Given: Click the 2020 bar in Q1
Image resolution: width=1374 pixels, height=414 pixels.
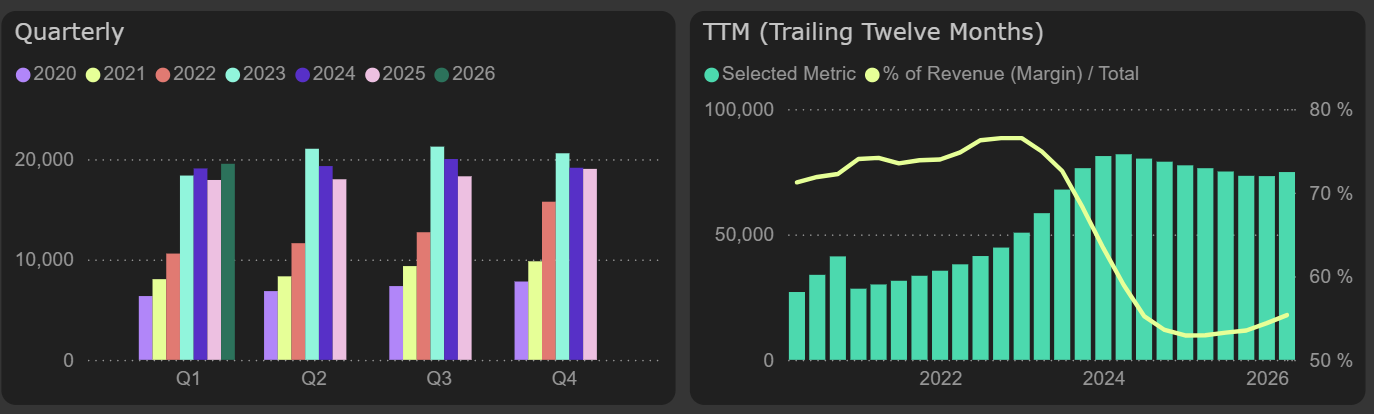Looking at the screenshot, I should tap(146, 327).
